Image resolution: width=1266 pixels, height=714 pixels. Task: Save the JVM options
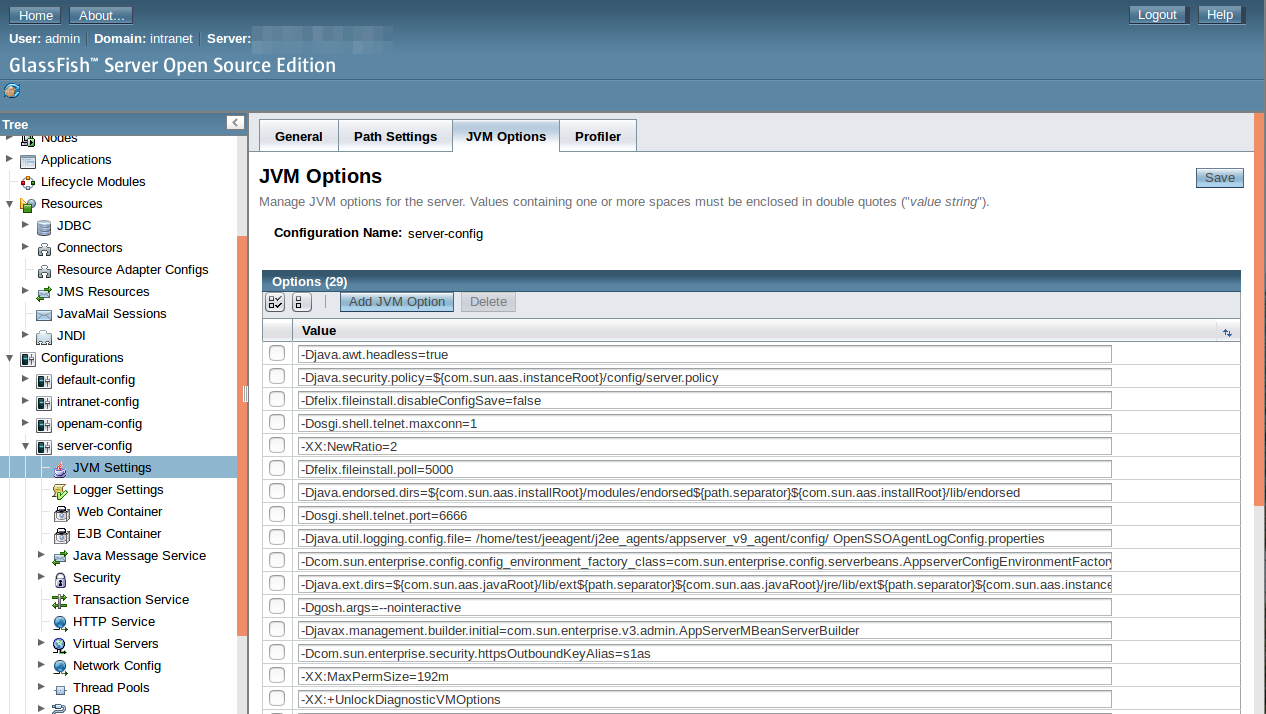click(x=1219, y=178)
